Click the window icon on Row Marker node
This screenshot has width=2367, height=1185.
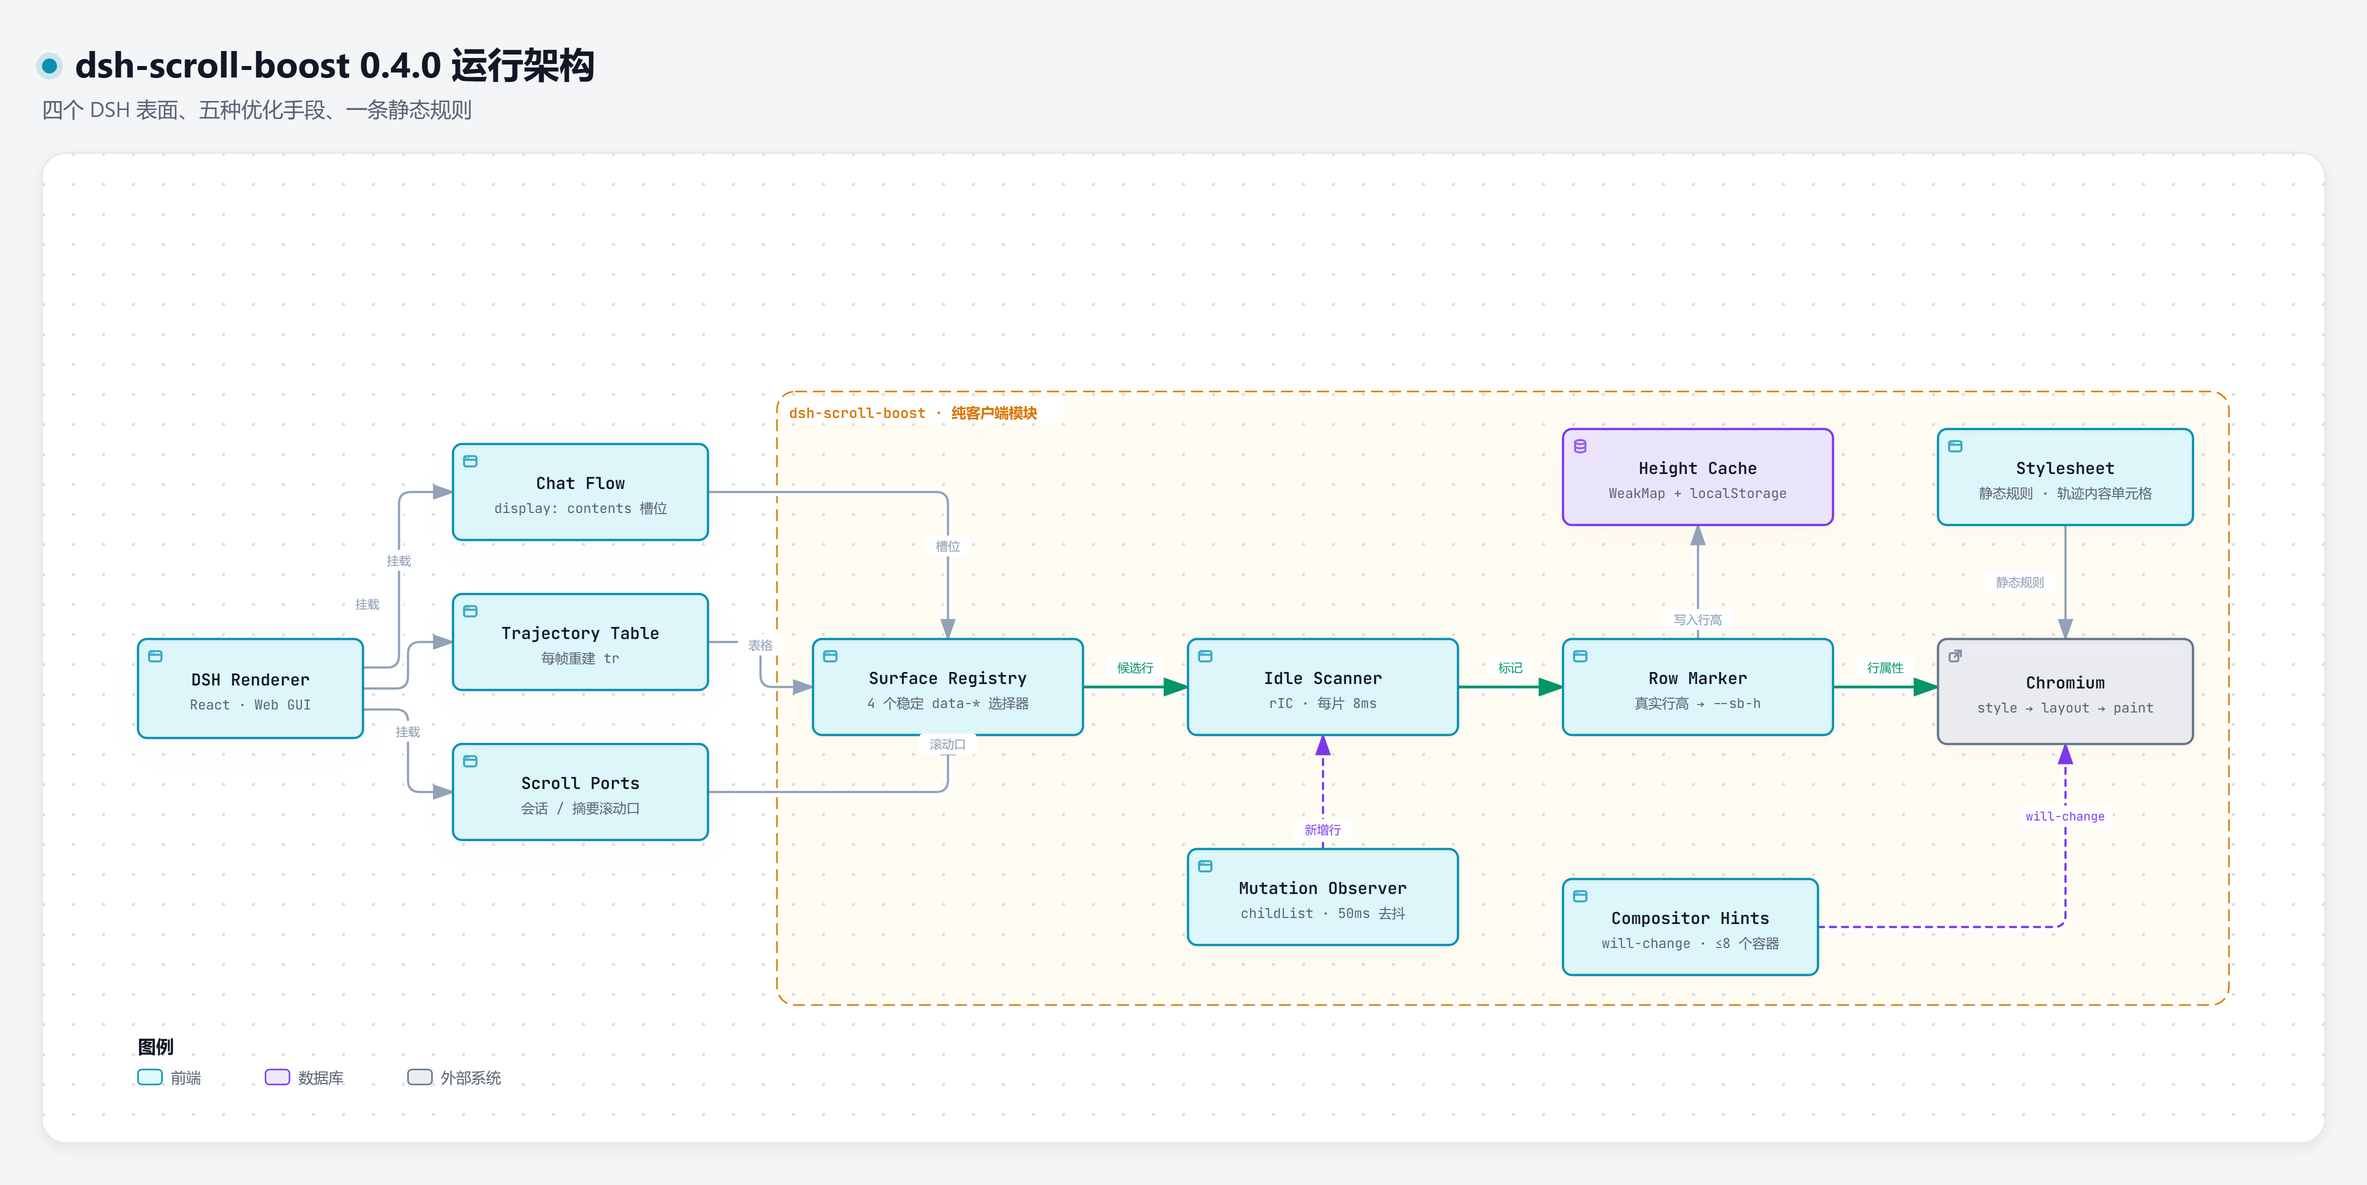point(1580,656)
